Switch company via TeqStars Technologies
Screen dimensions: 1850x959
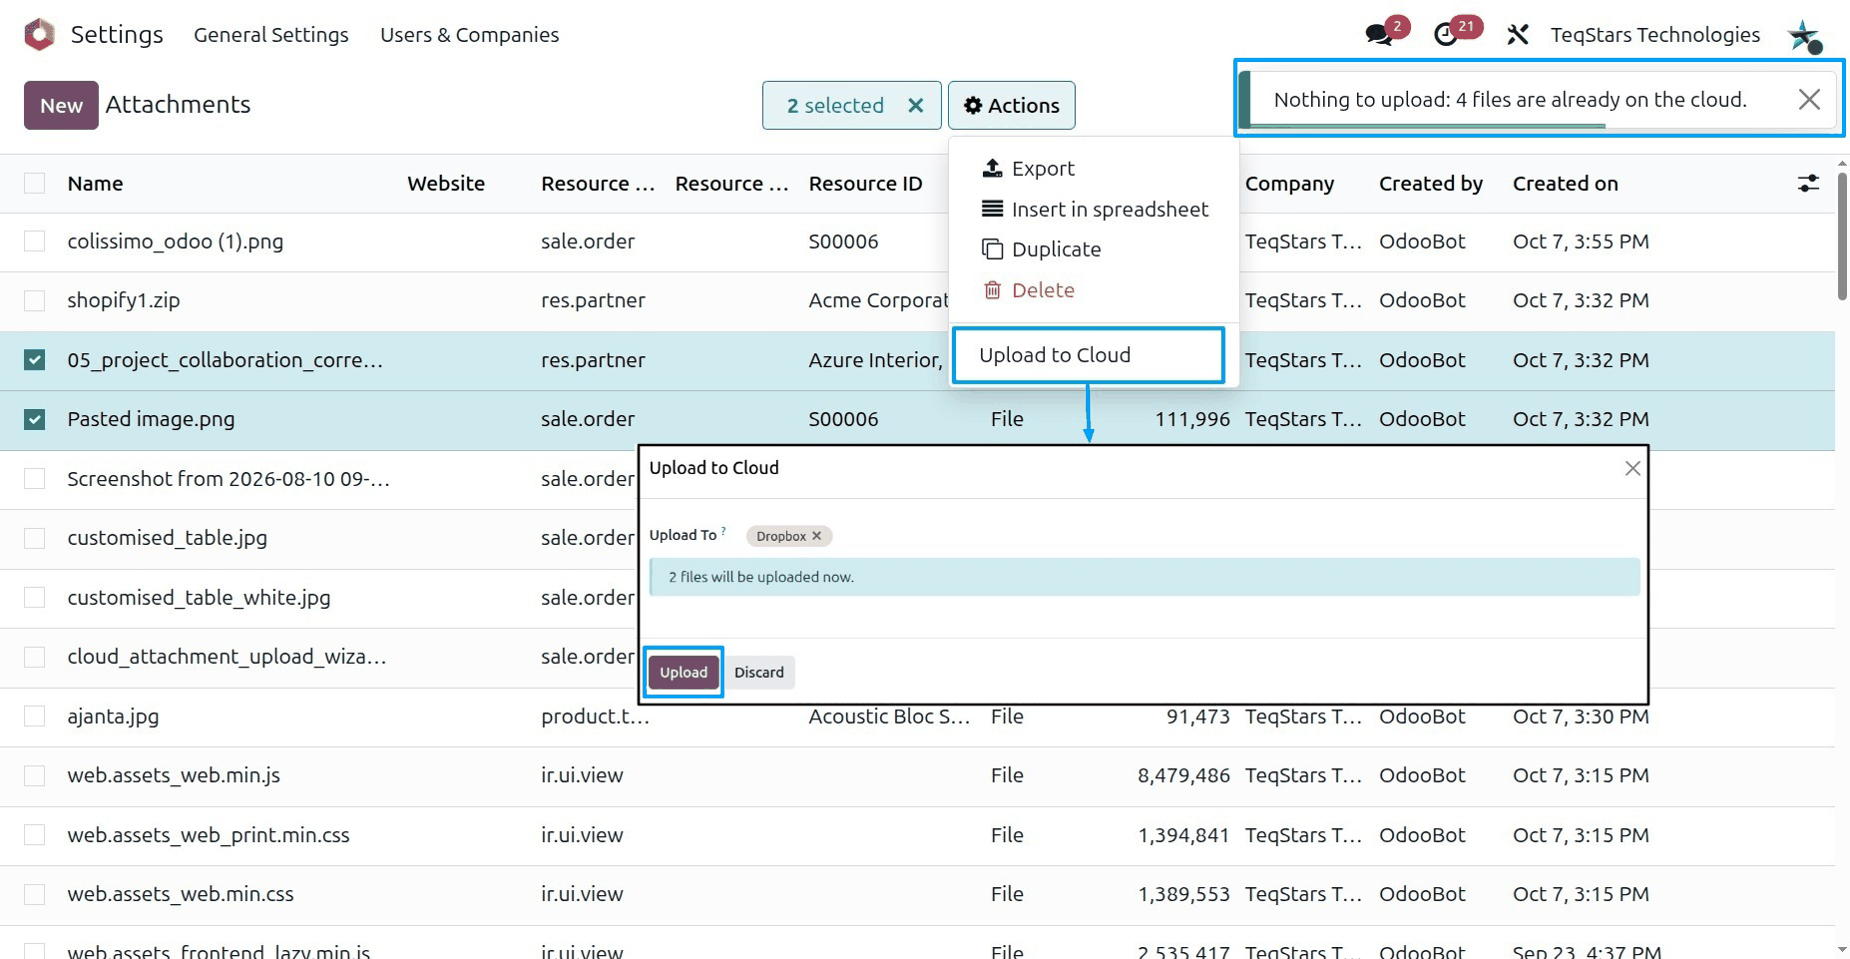point(1655,35)
